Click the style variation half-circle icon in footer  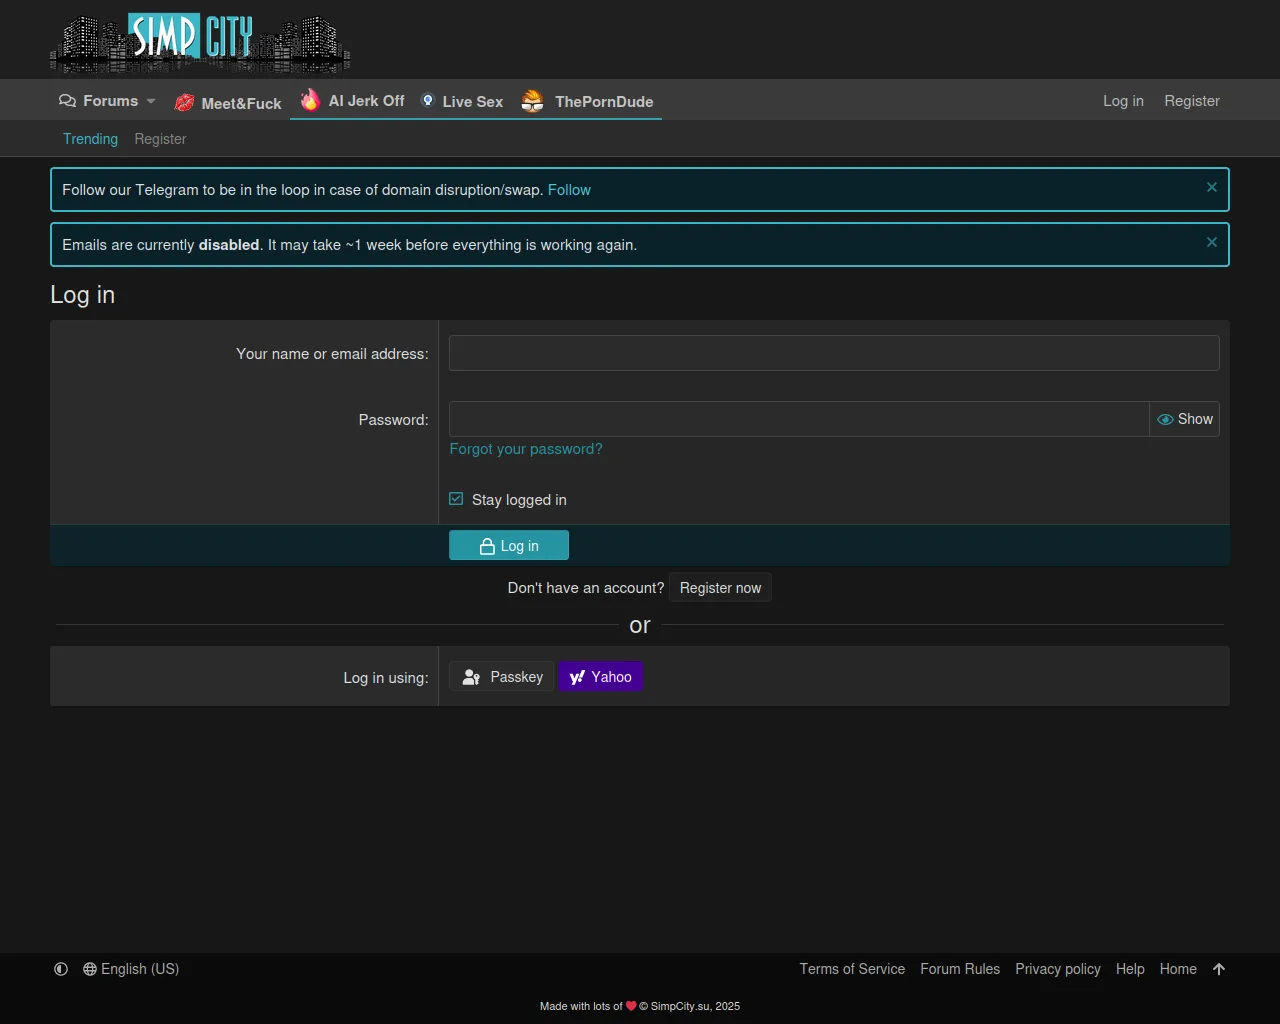[x=61, y=969]
